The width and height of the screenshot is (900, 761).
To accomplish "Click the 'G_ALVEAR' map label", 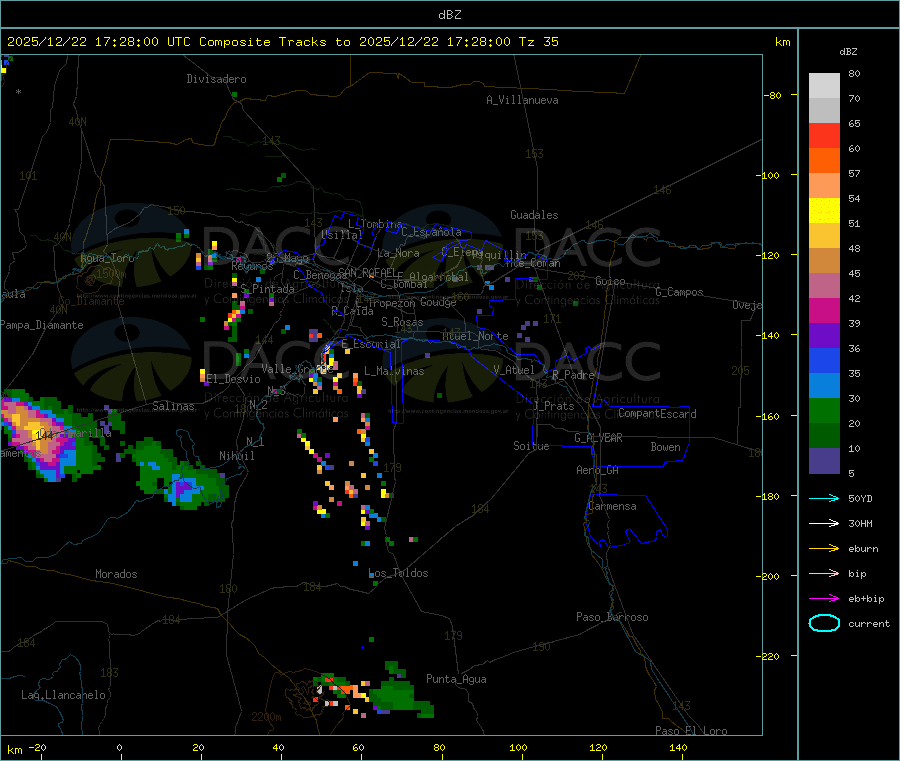I will coord(598,438).
